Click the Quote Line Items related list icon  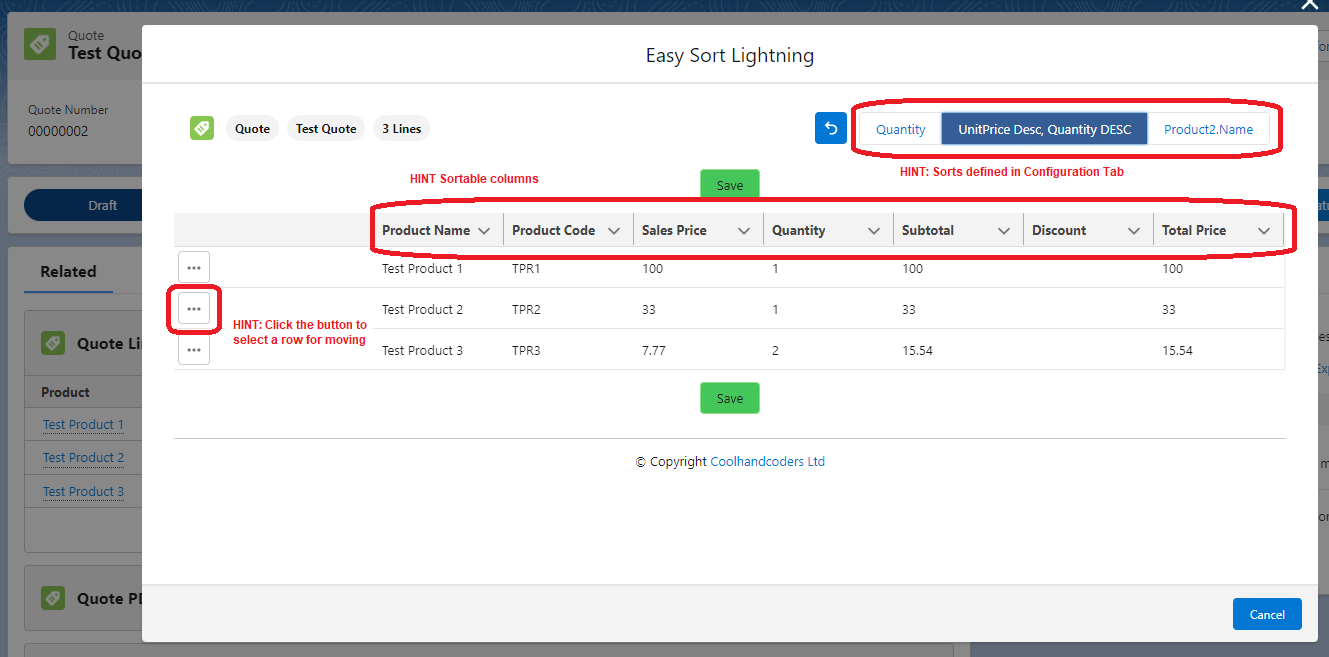coord(53,343)
